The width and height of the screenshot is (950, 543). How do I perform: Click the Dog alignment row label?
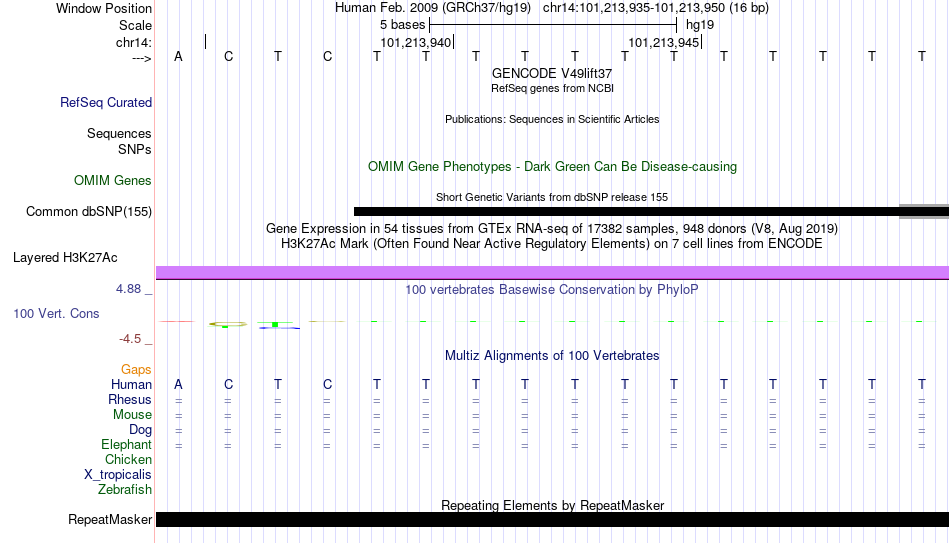tap(141, 430)
